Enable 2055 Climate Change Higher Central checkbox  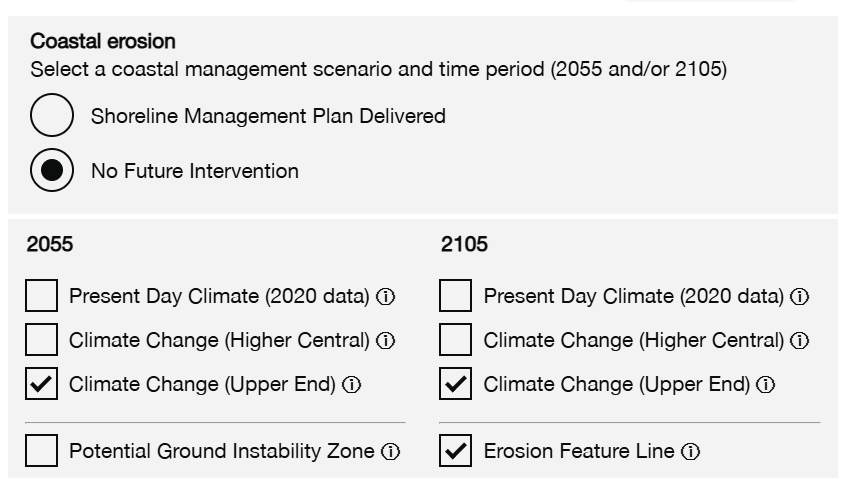(x=41, y=340)
